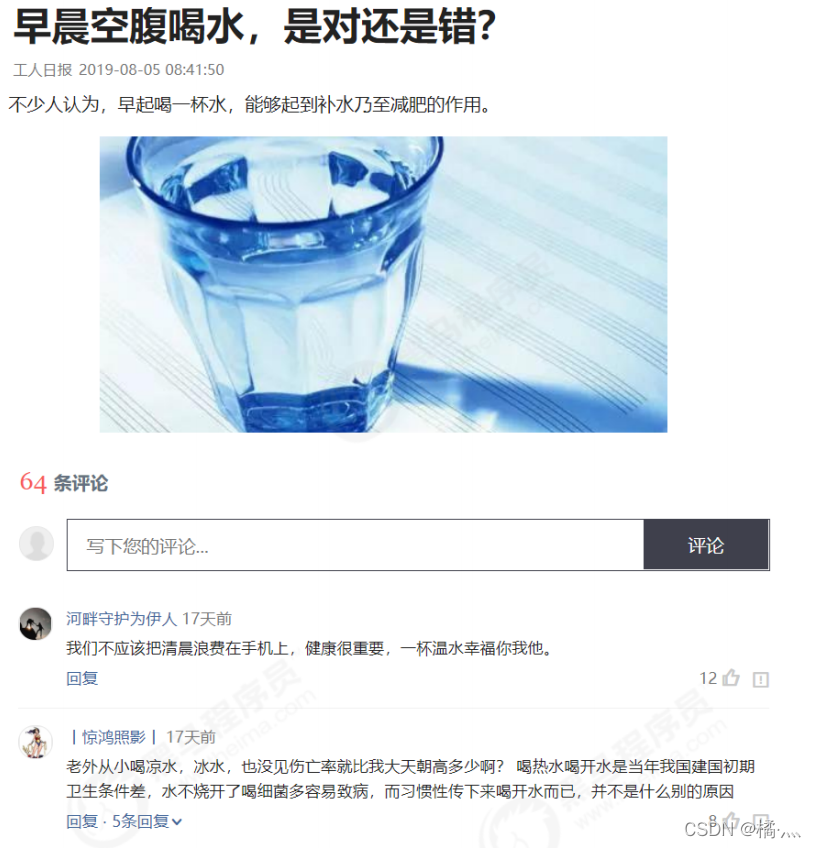
Task: Click the CSDN watermark text
Action: point(742,829)
